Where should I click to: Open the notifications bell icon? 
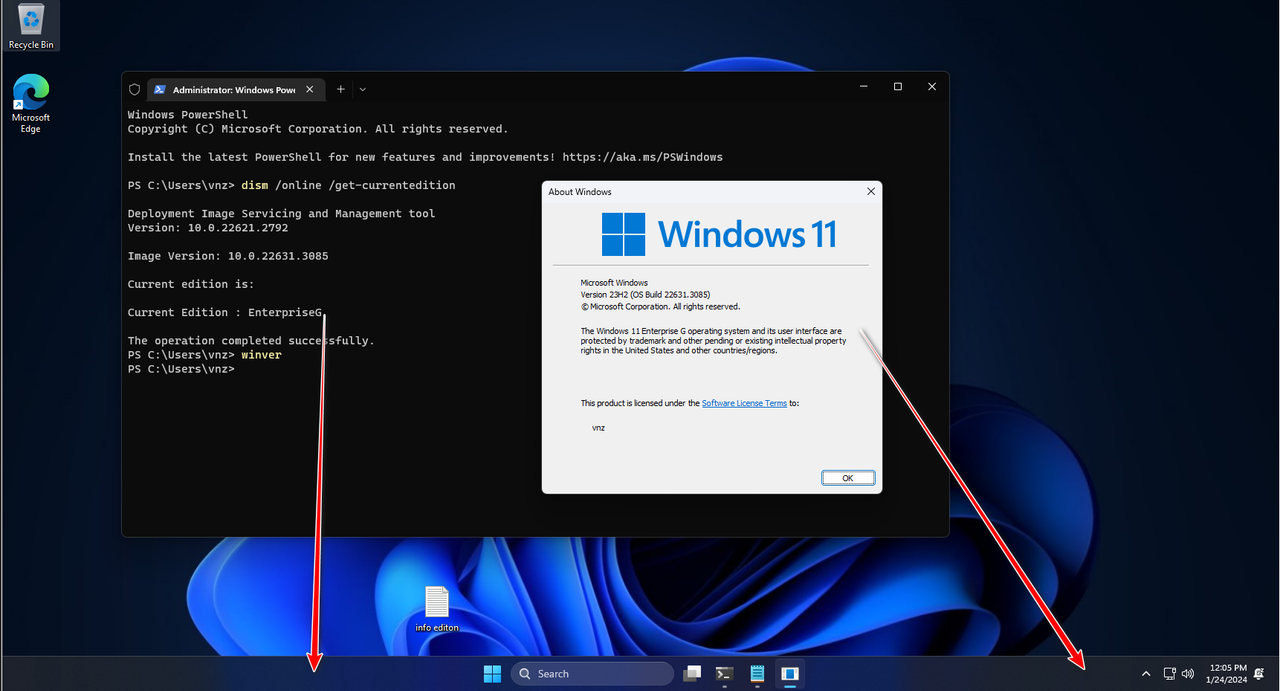click(x=1259, y=674)
